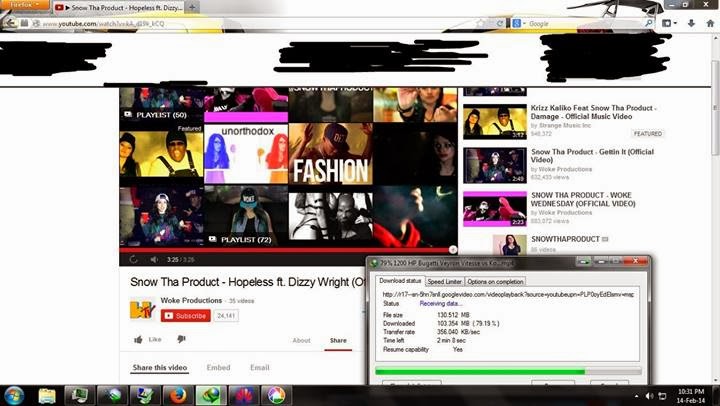Click the search magnifier in the Google box
This screenshot has width=720, height=406.
[648, 23]
